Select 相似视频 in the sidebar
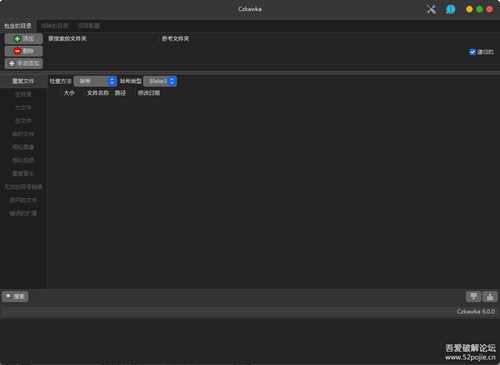Image resolution: width=500 pixels, height=365 pixels. tap(23, 160)
